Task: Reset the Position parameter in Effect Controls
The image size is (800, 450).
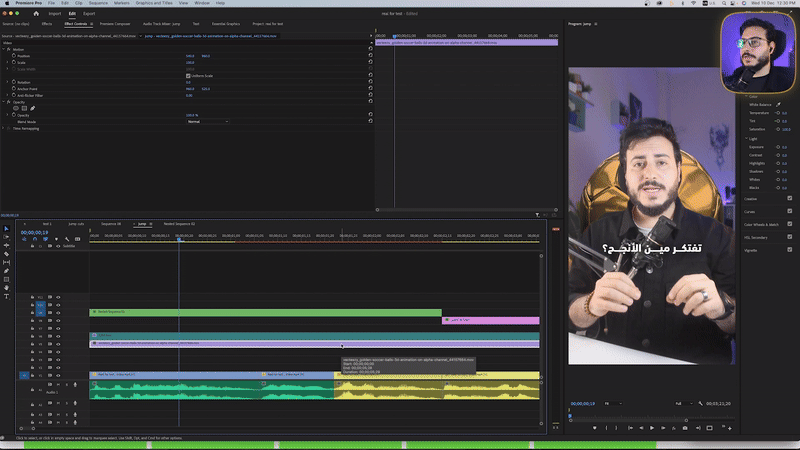Action: [x=370, y=55]
